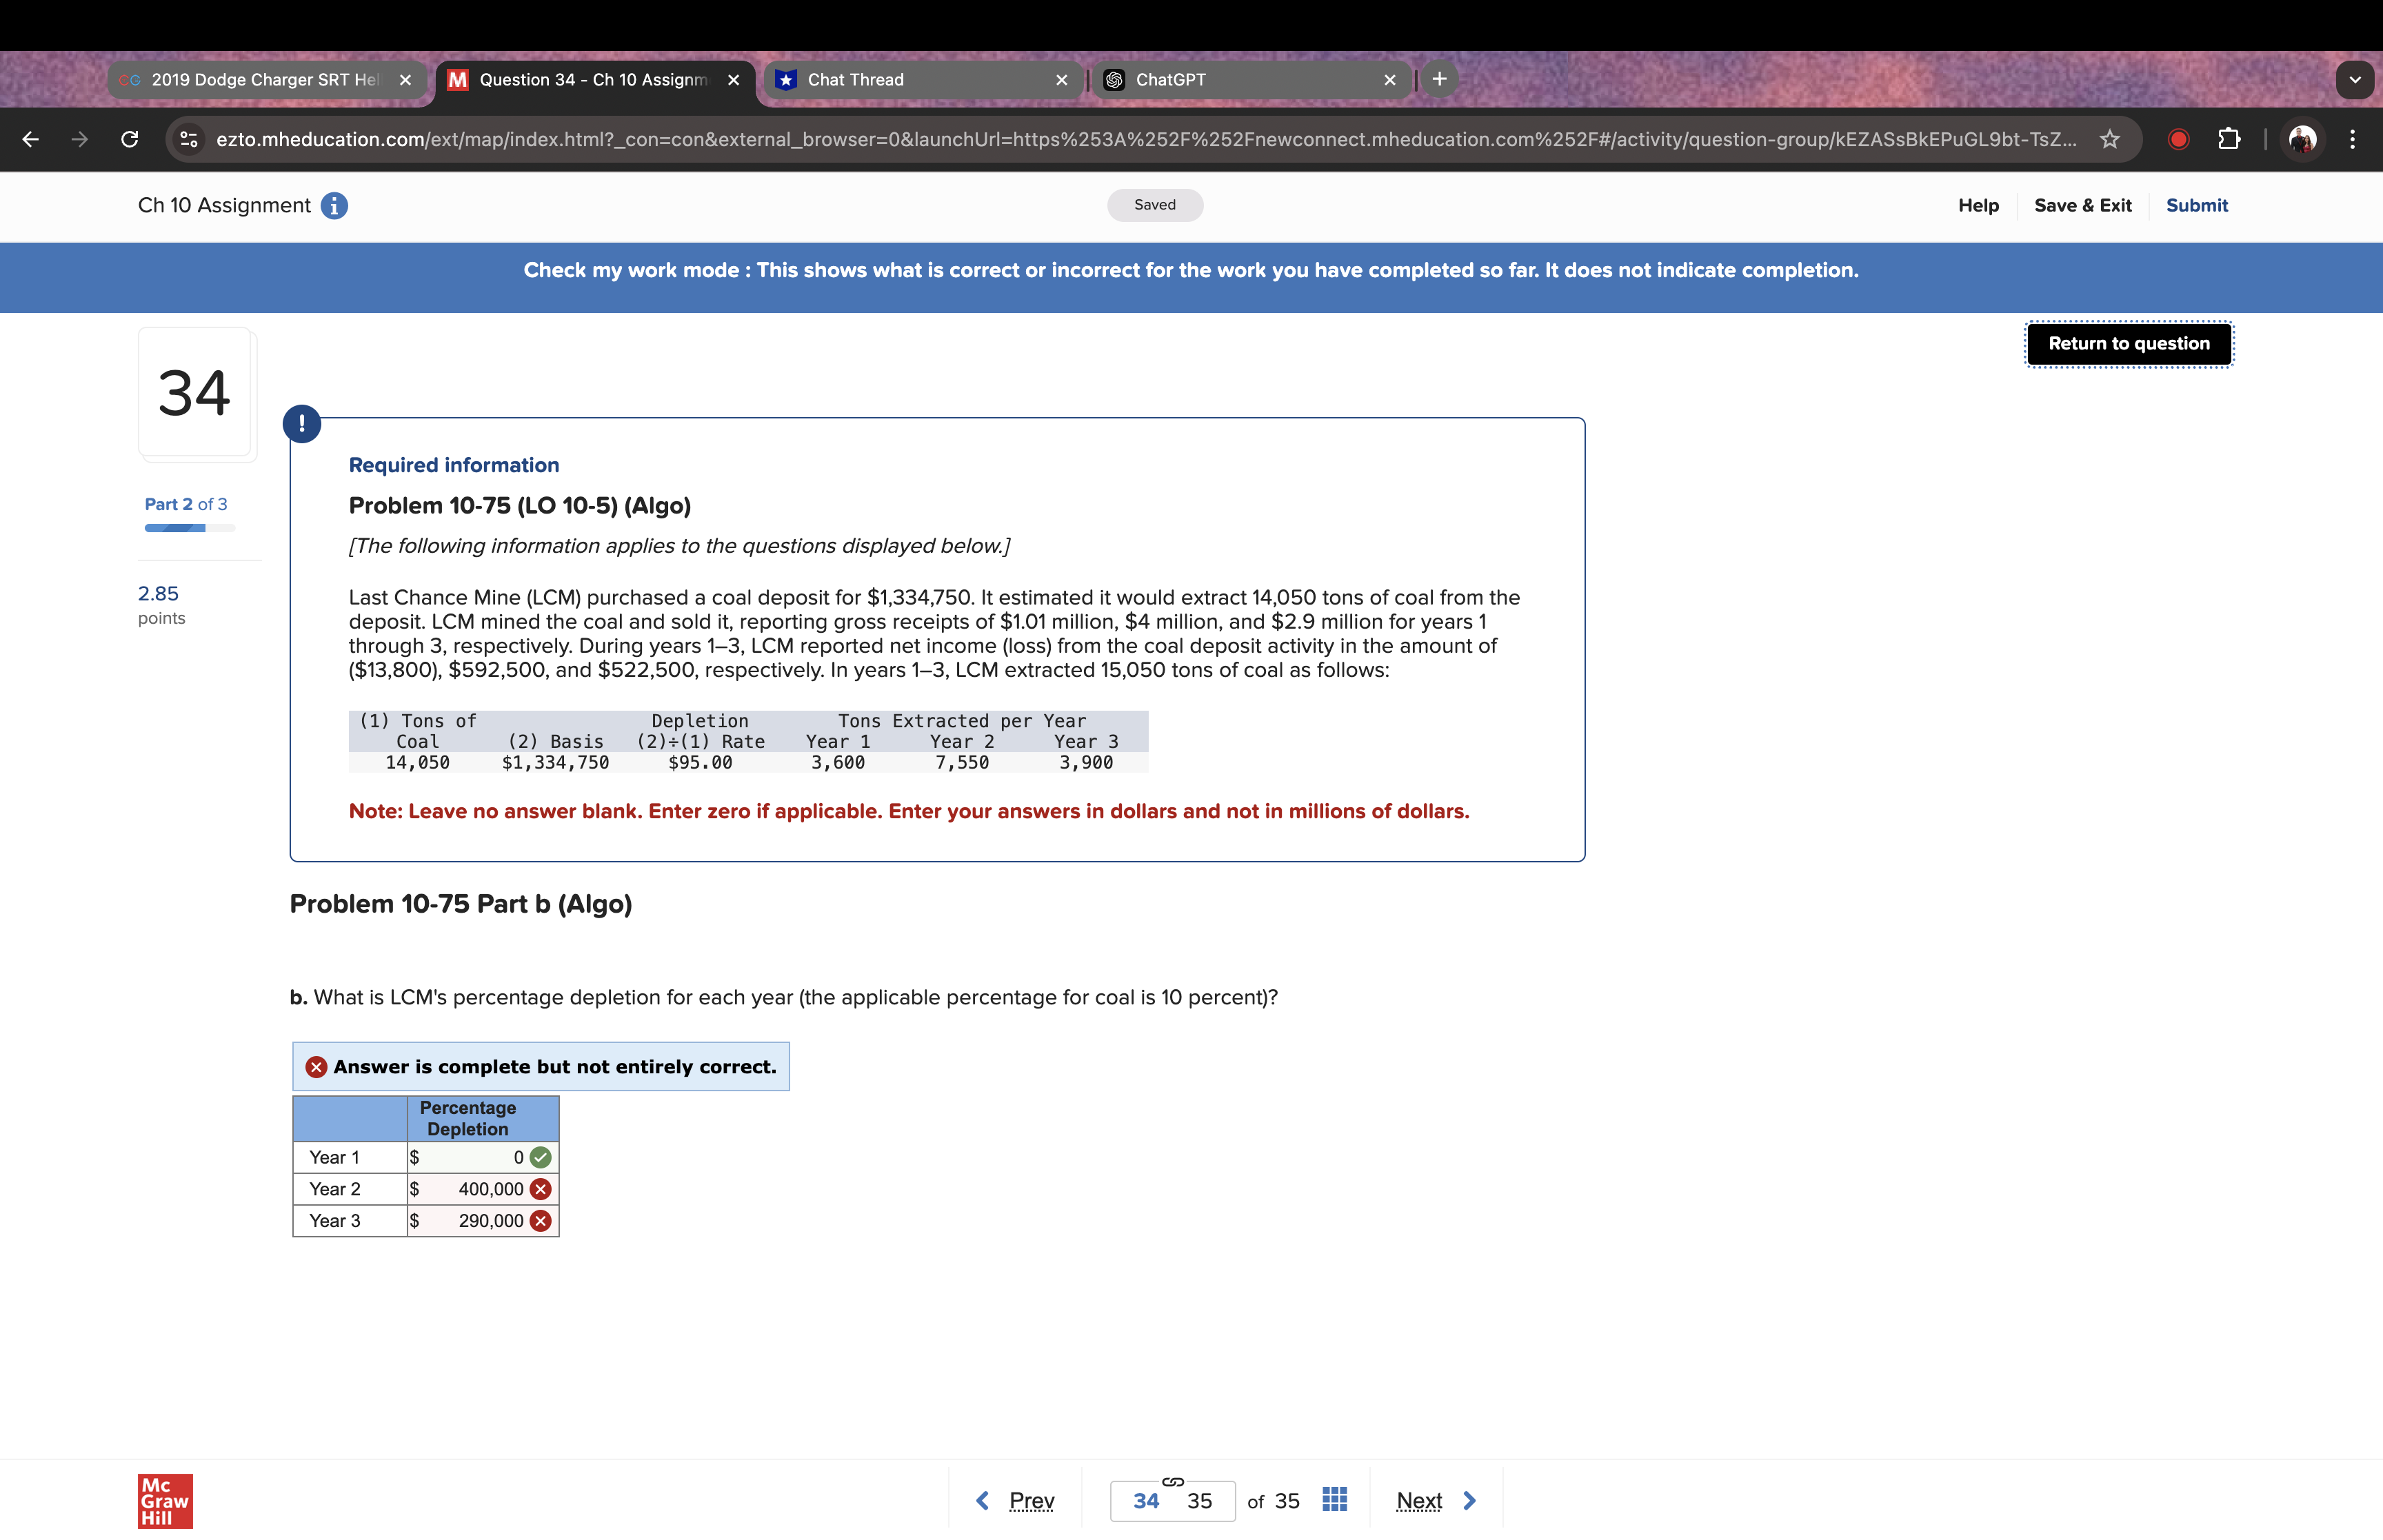Open the question grid navigator icon

tap(1334, 1500)
